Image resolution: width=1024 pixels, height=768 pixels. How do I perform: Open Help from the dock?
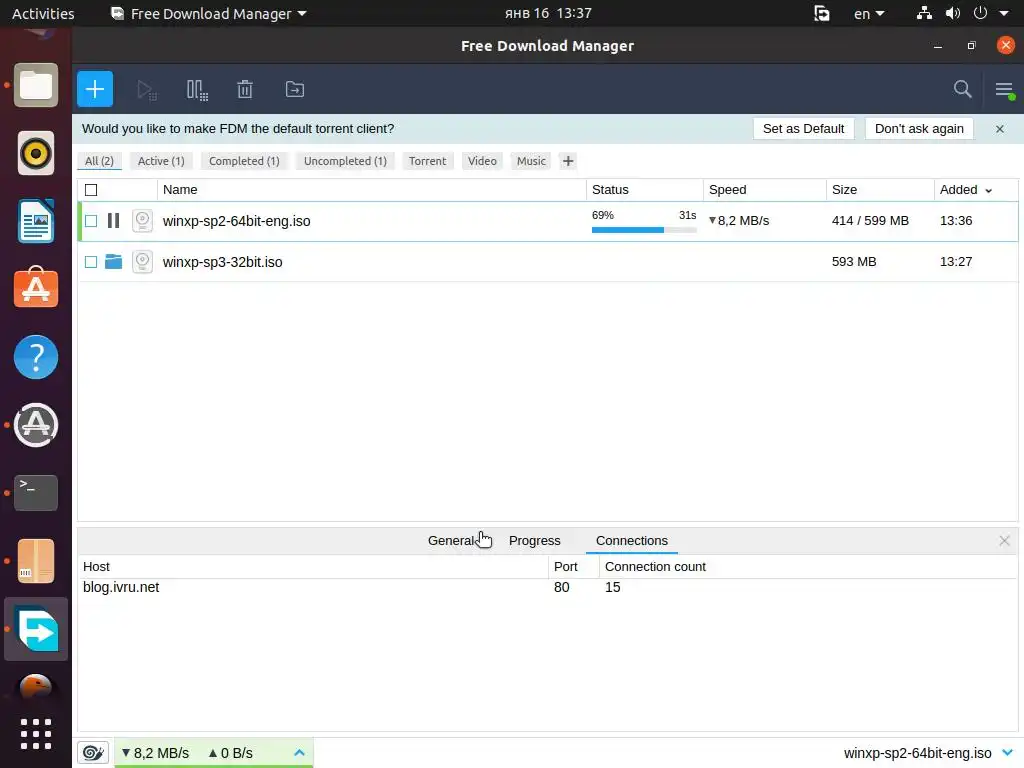(x=36, y=357)
